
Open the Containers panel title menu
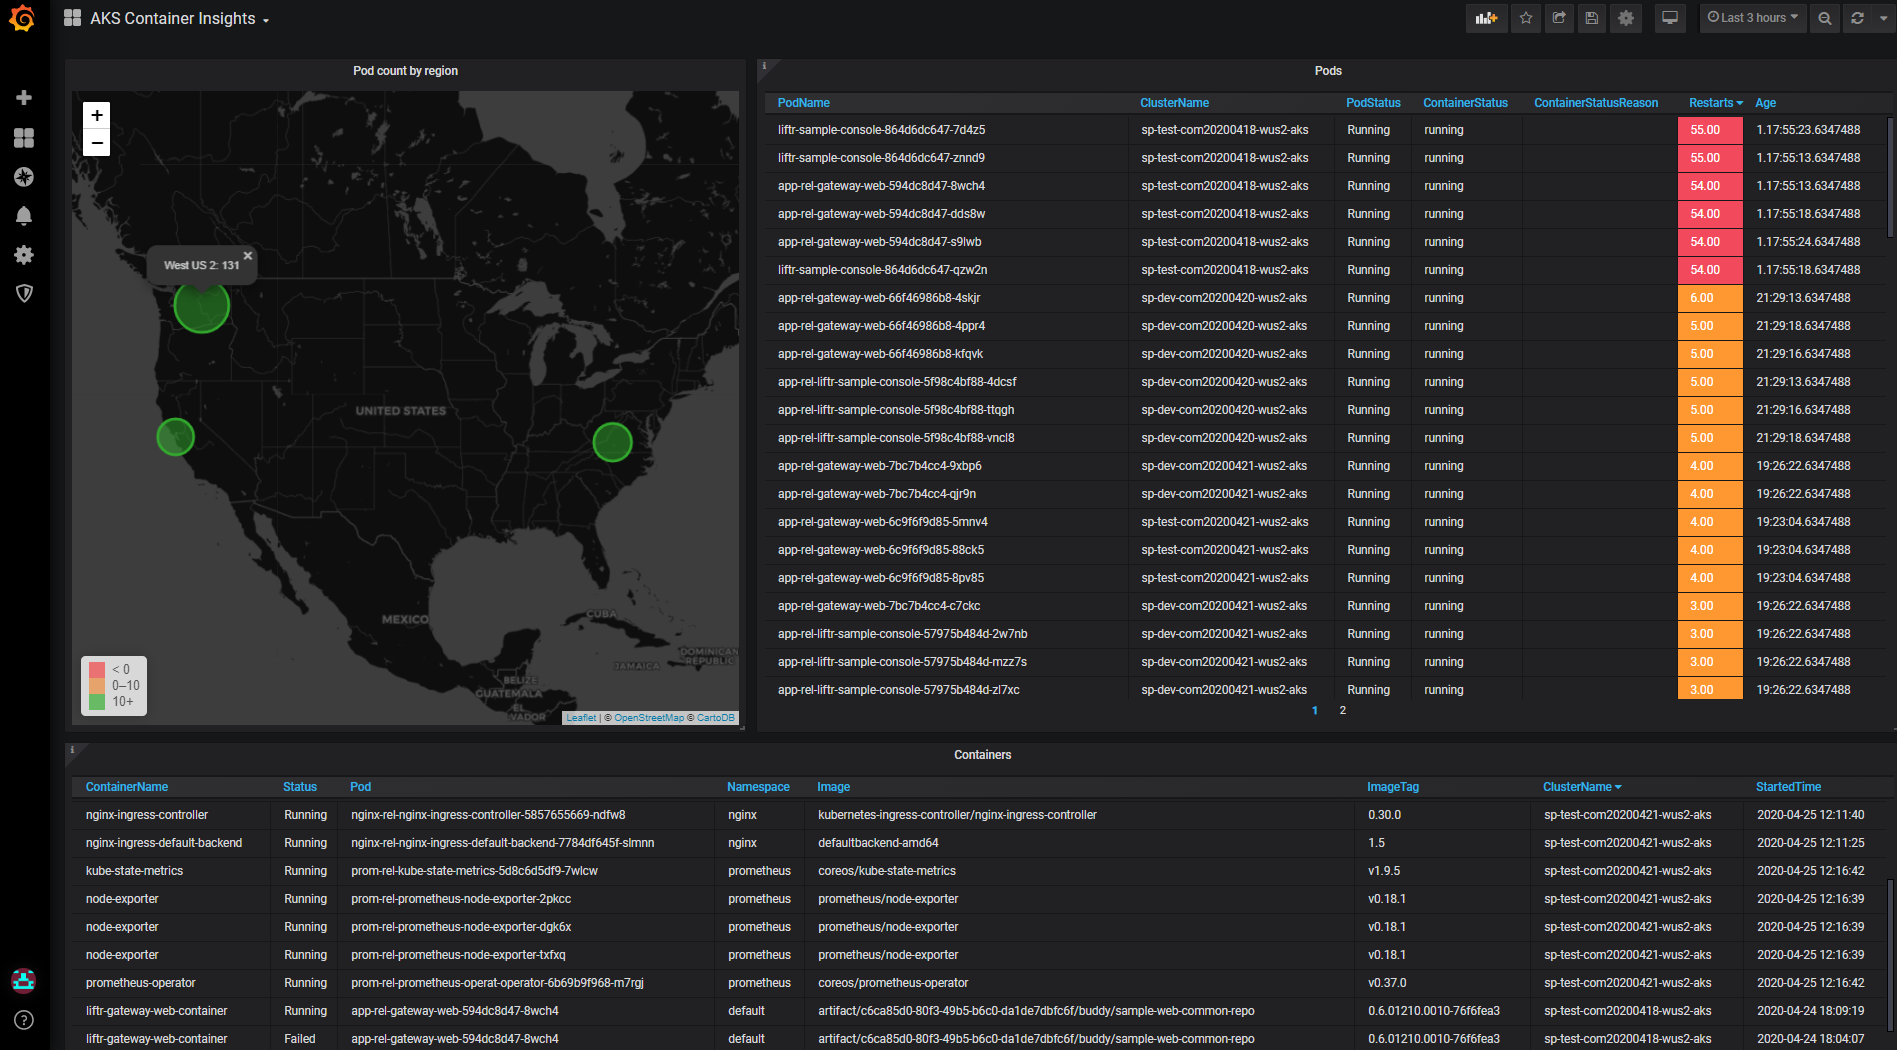point(982,755)
